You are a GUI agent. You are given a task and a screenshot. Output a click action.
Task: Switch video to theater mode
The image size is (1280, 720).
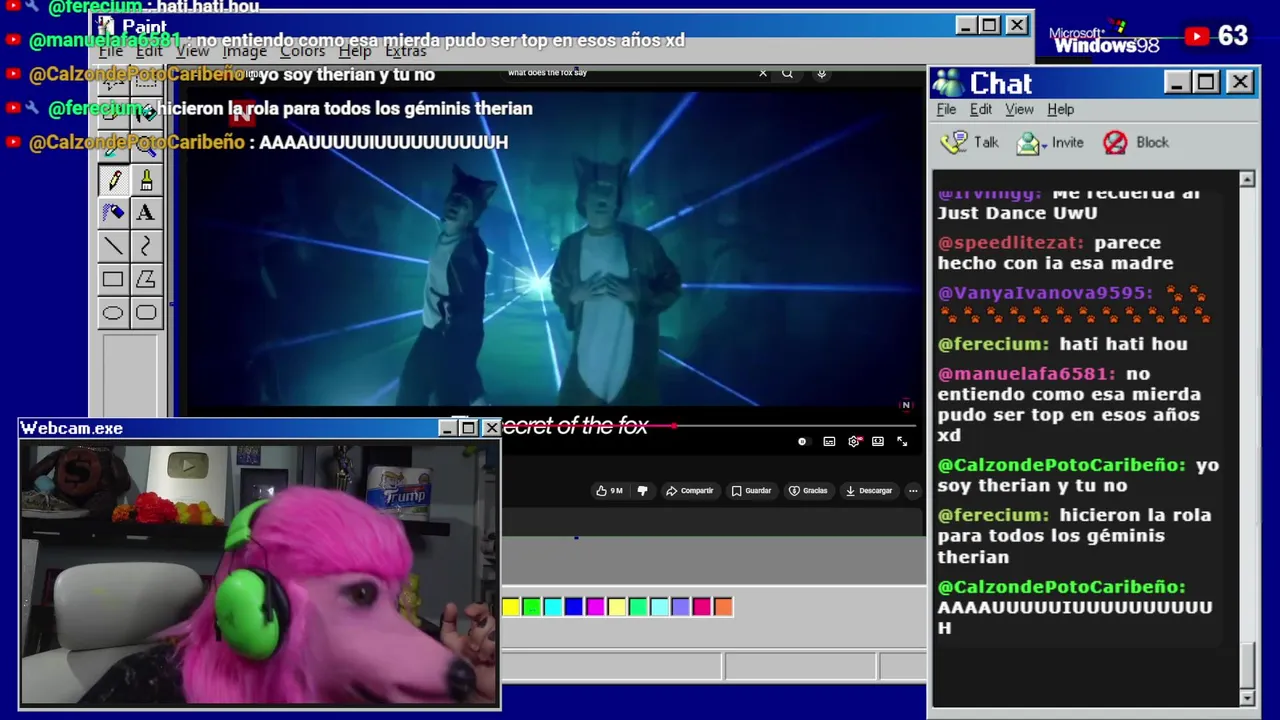tap(878, 441)
